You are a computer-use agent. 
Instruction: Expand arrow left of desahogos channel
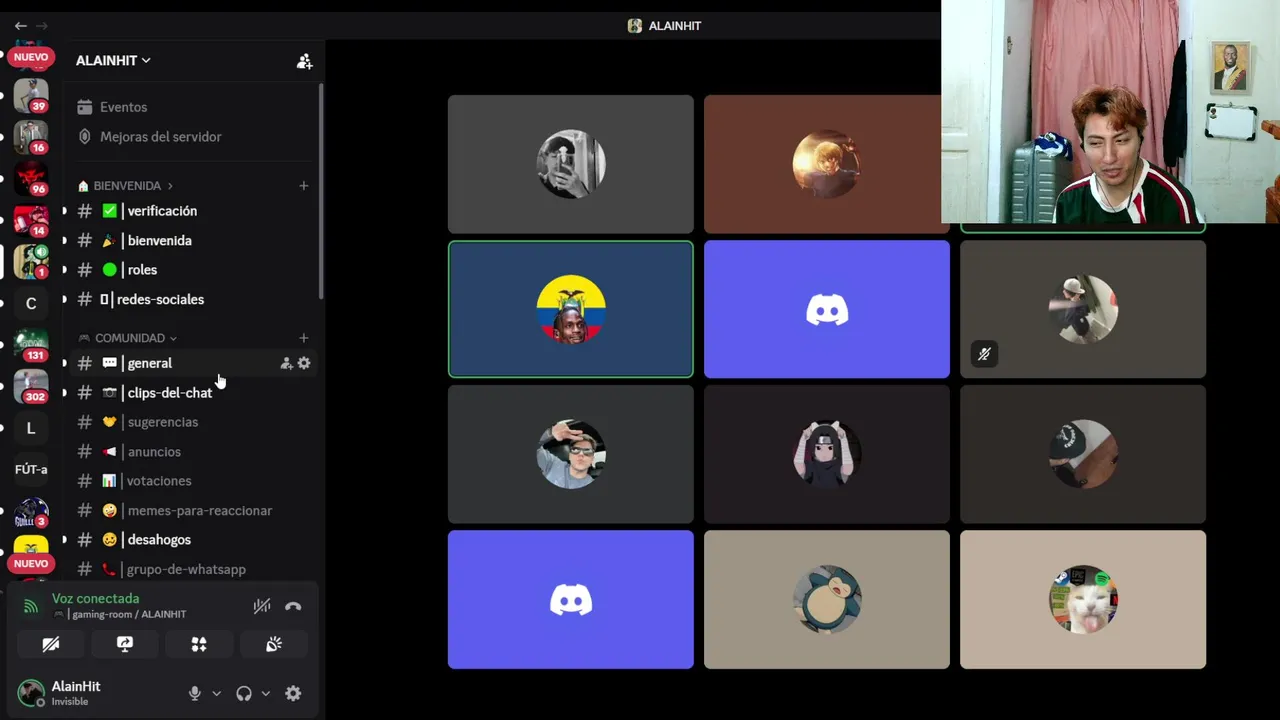[64, 540]
